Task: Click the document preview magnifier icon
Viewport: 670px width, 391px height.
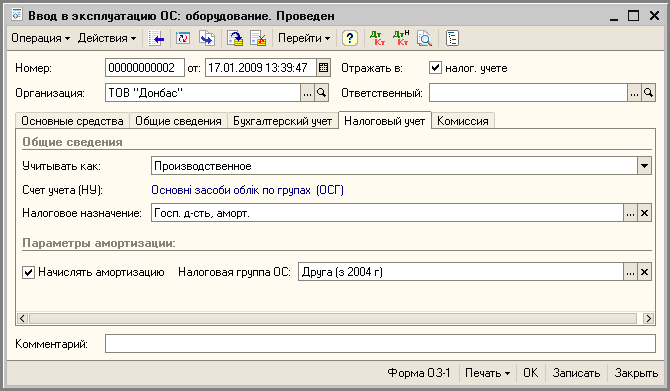Action: (x=424, y=38)
